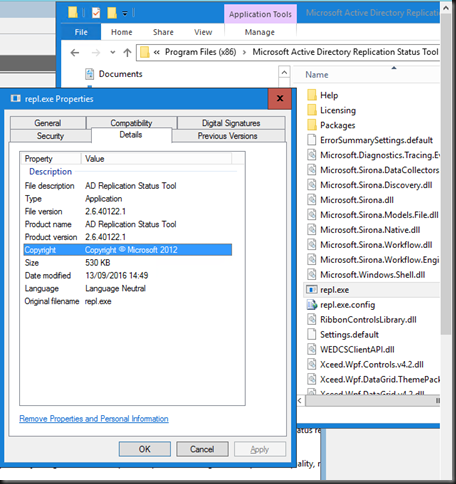This screenshot has height=484, width=456.
Task: Switch to the Home ribbon tab
Action: 122,32
